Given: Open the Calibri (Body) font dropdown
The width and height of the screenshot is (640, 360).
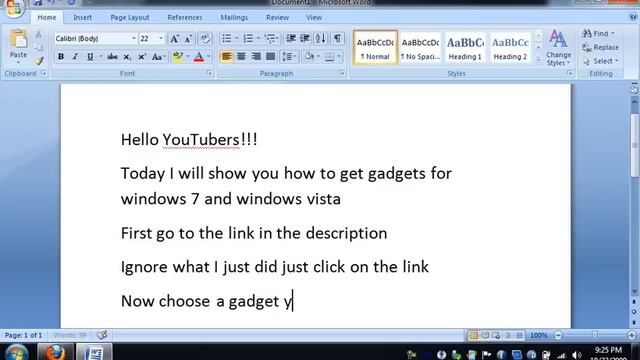Looking at the screenshot, I should coord(133,39).
